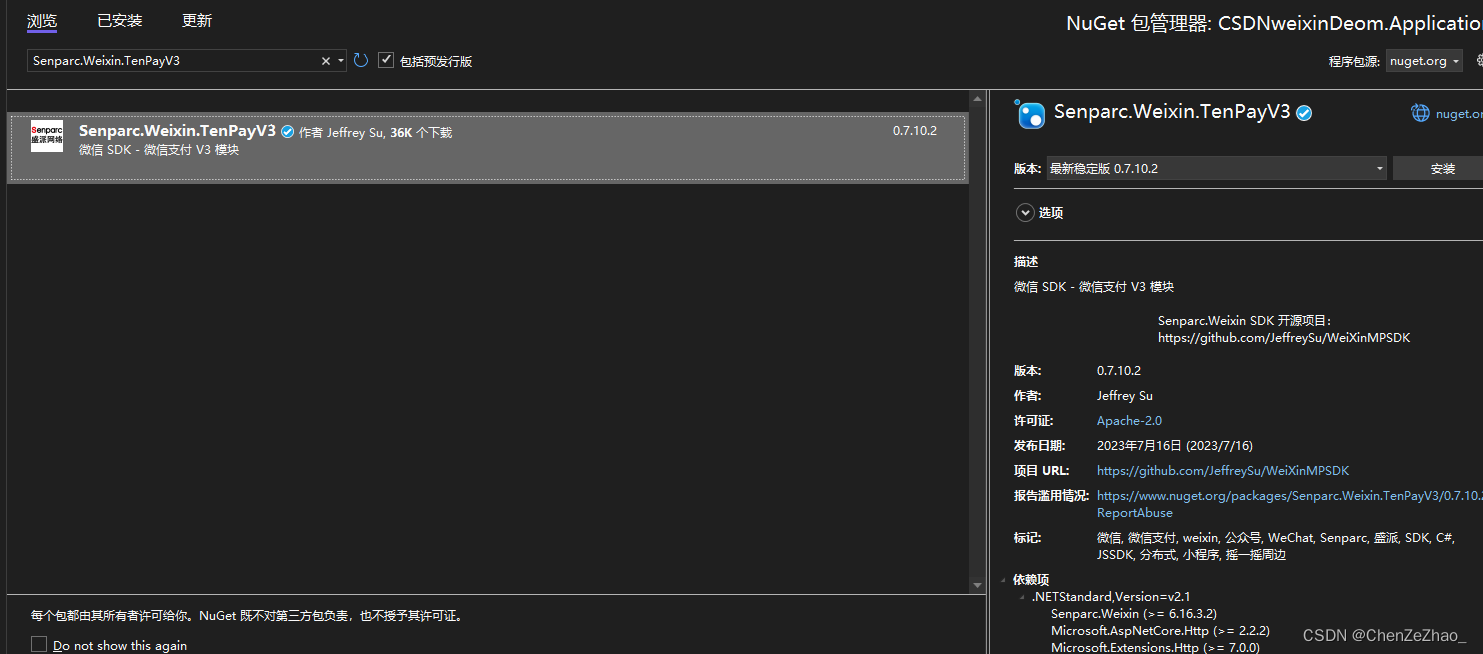
Task: Open the nuget.org link beside the globe
Action: (x=1459, y=114)
